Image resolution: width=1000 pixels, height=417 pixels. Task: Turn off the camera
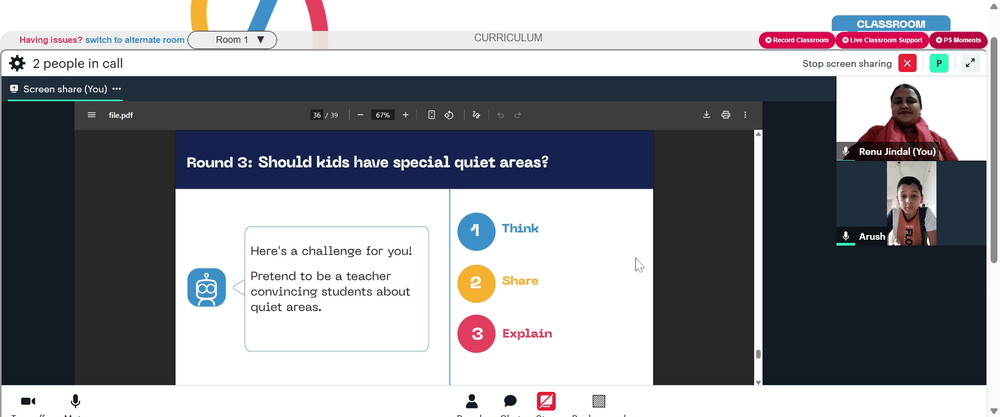[28, 402]
